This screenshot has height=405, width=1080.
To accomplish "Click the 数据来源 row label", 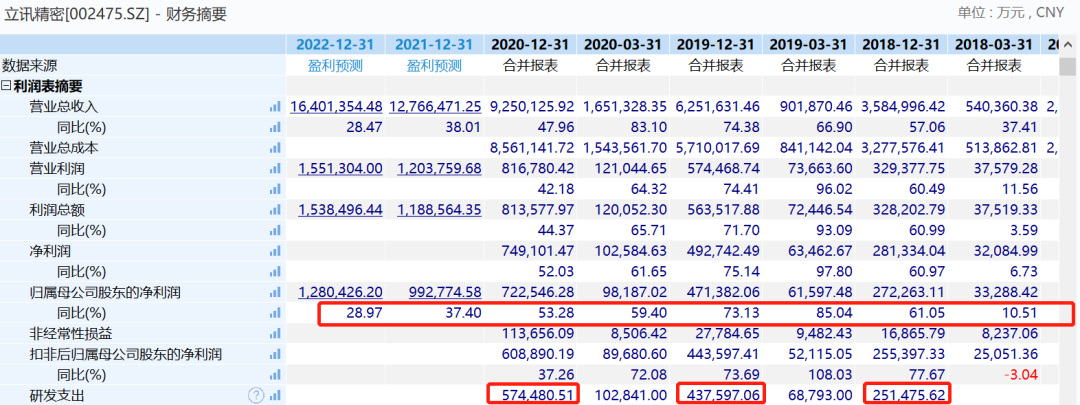I will pos(30,66).
